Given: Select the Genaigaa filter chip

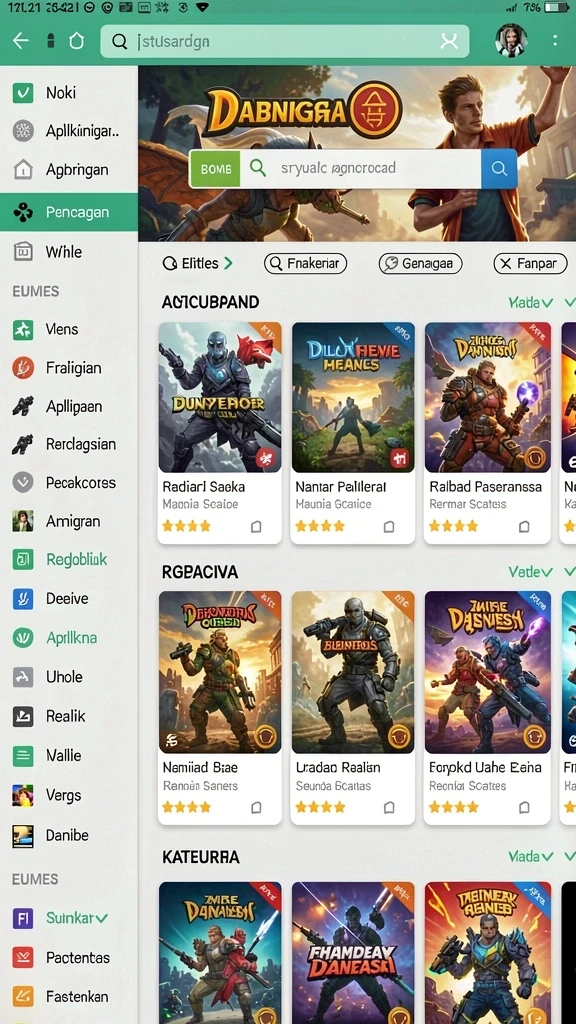Looking at the screenshot, I should pos(421,263).
